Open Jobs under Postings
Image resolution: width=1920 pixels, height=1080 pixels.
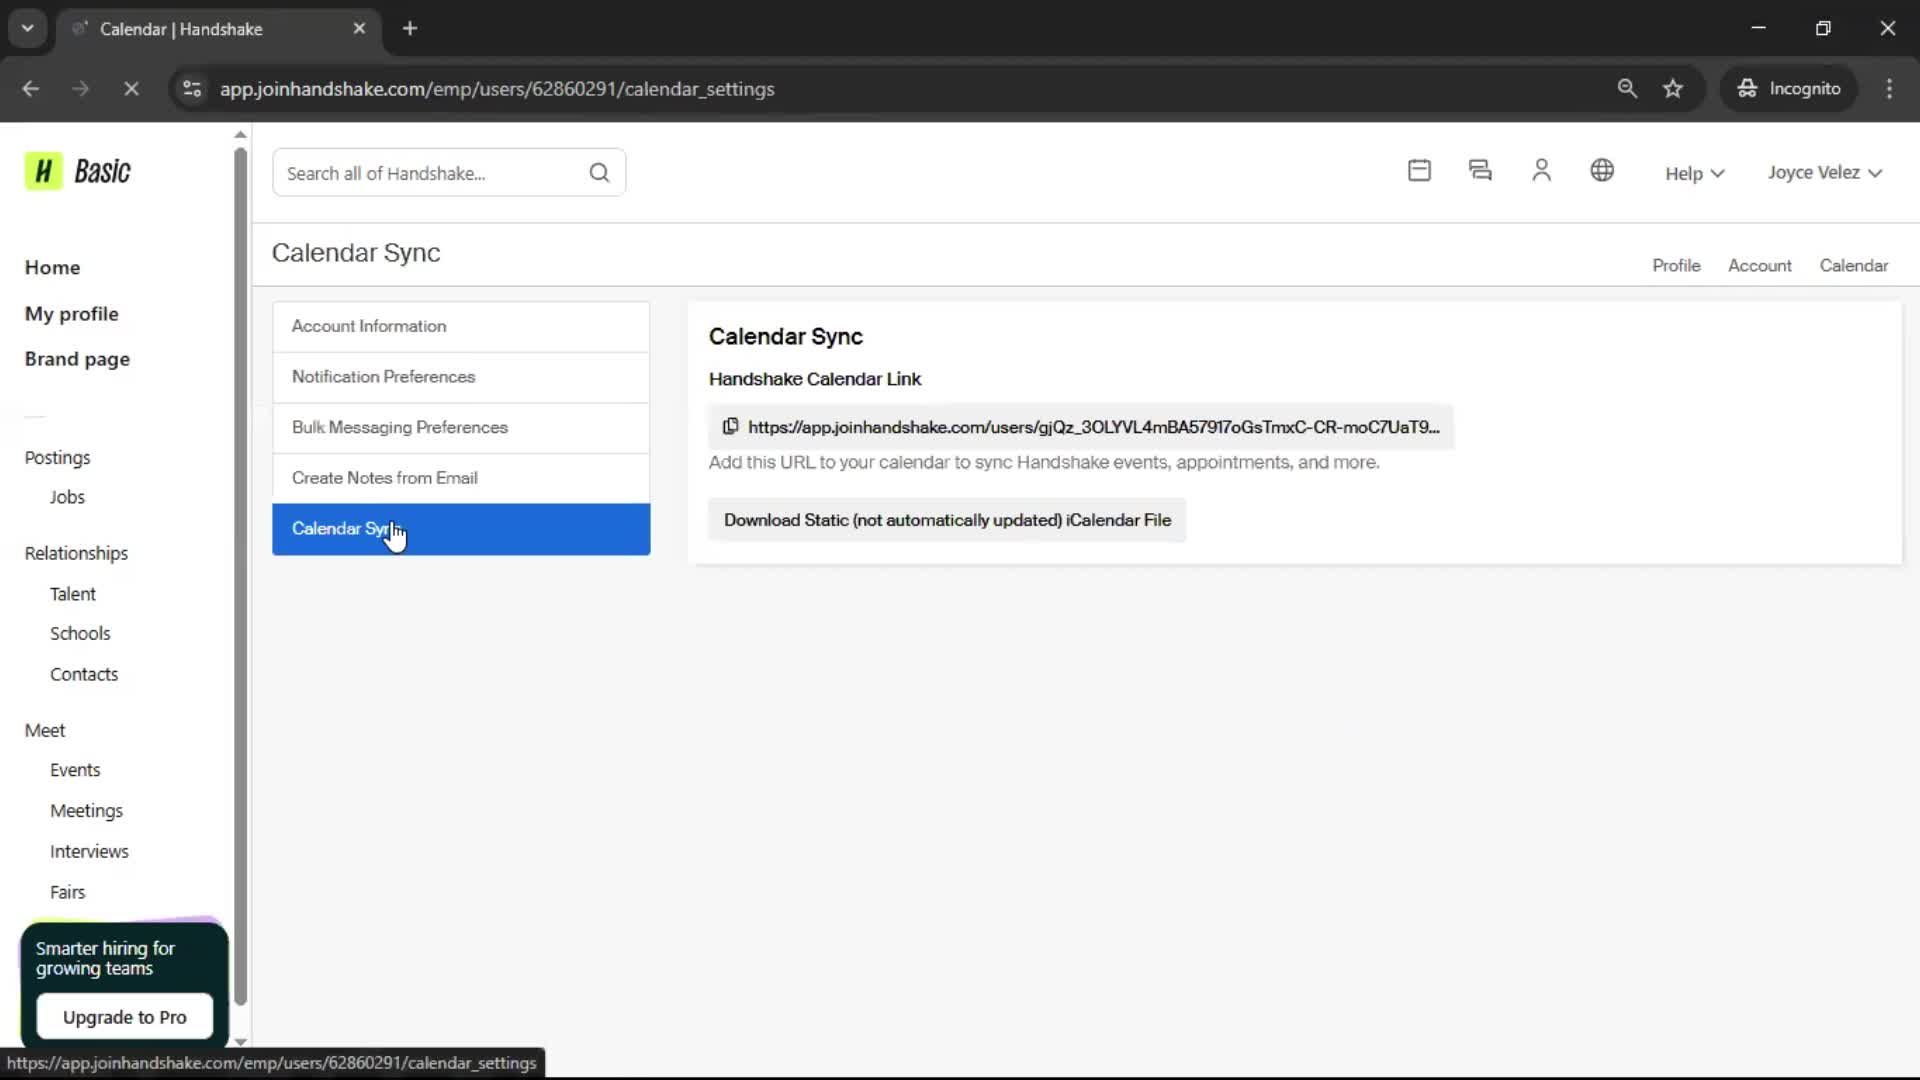click(x=67, y=497)
